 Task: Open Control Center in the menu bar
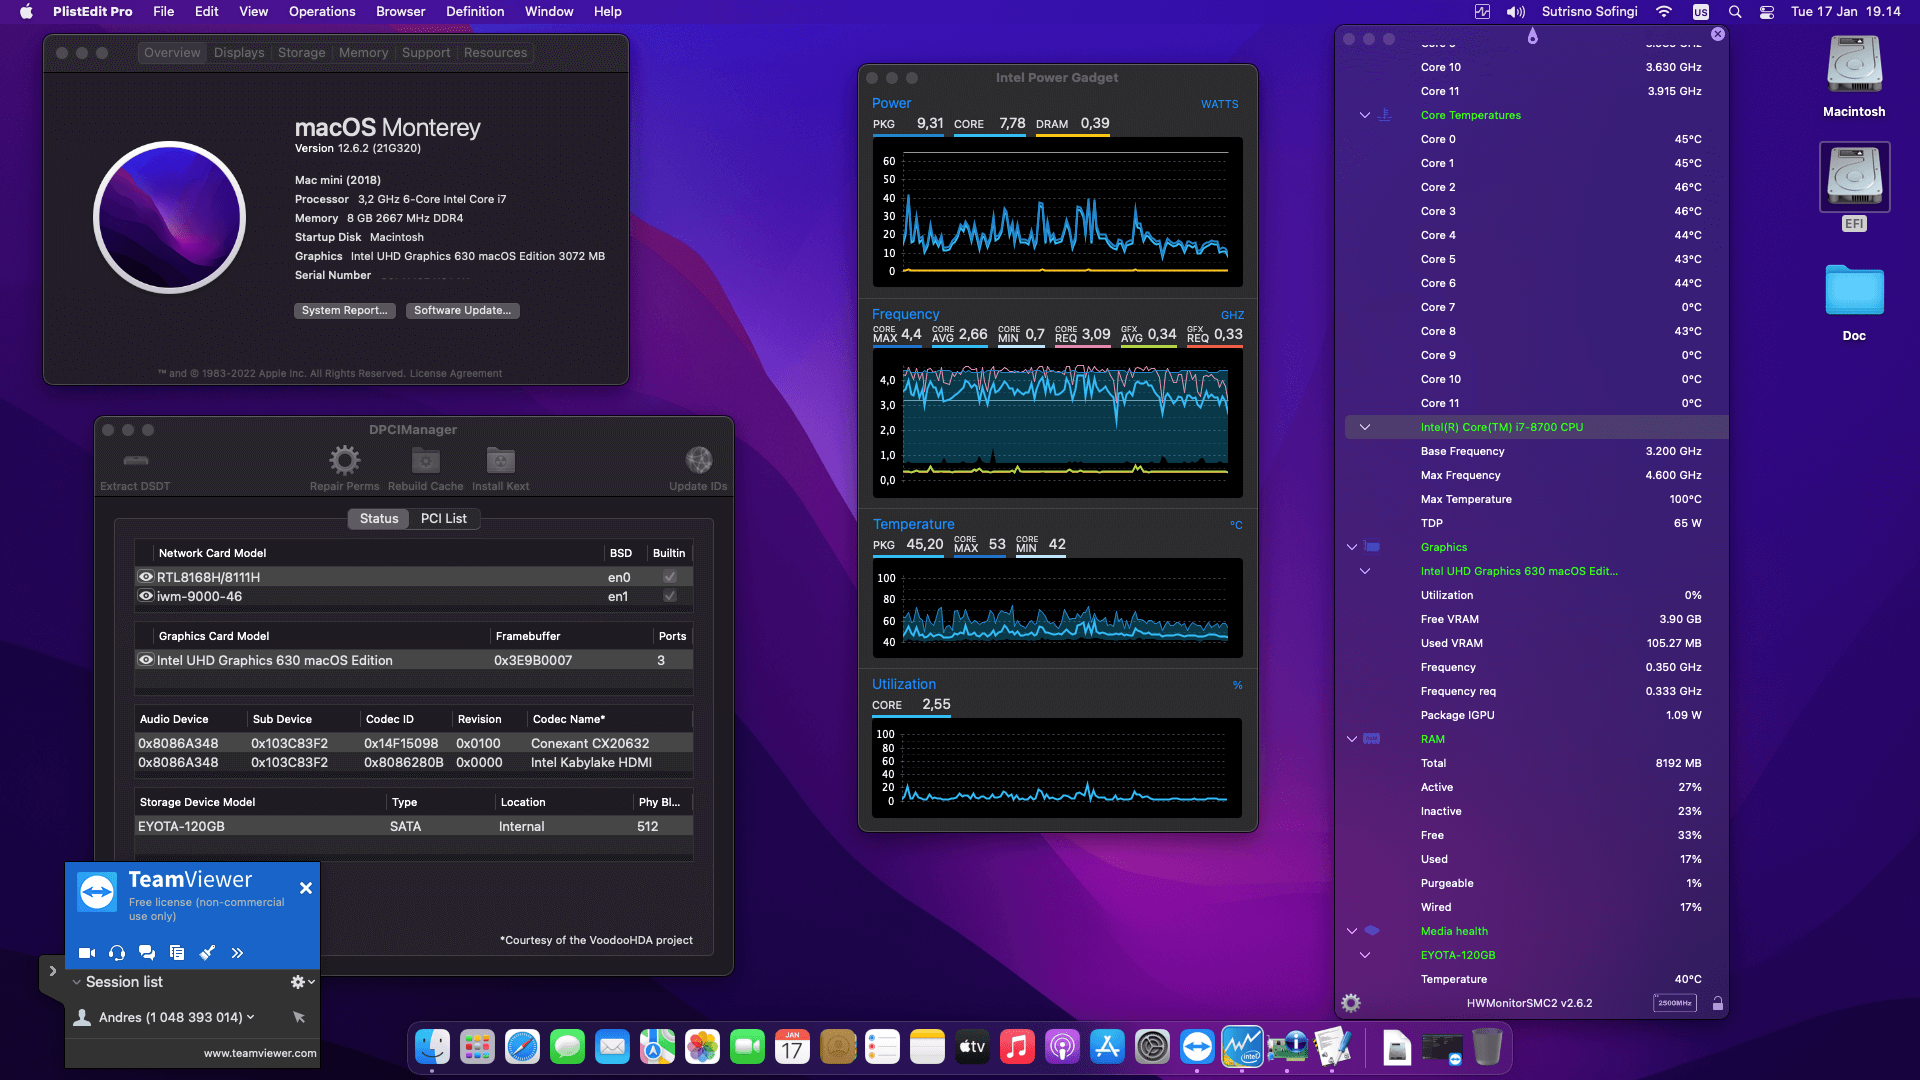(x=1767, y=12)
